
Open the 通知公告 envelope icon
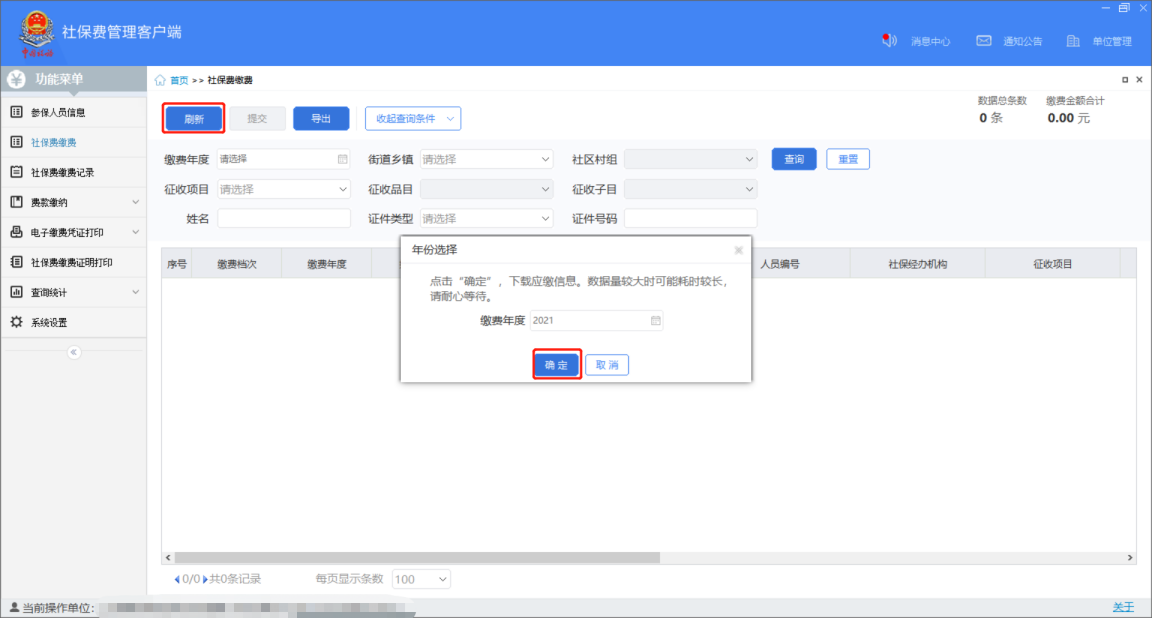pyautogui.click(x=984, y=41)
